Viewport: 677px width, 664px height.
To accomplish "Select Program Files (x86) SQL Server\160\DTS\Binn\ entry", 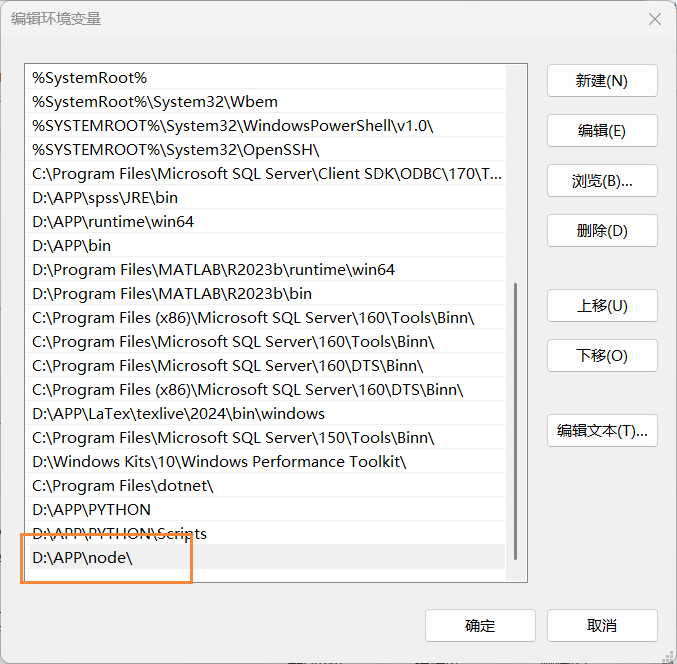I will click(x=266, y=389).
